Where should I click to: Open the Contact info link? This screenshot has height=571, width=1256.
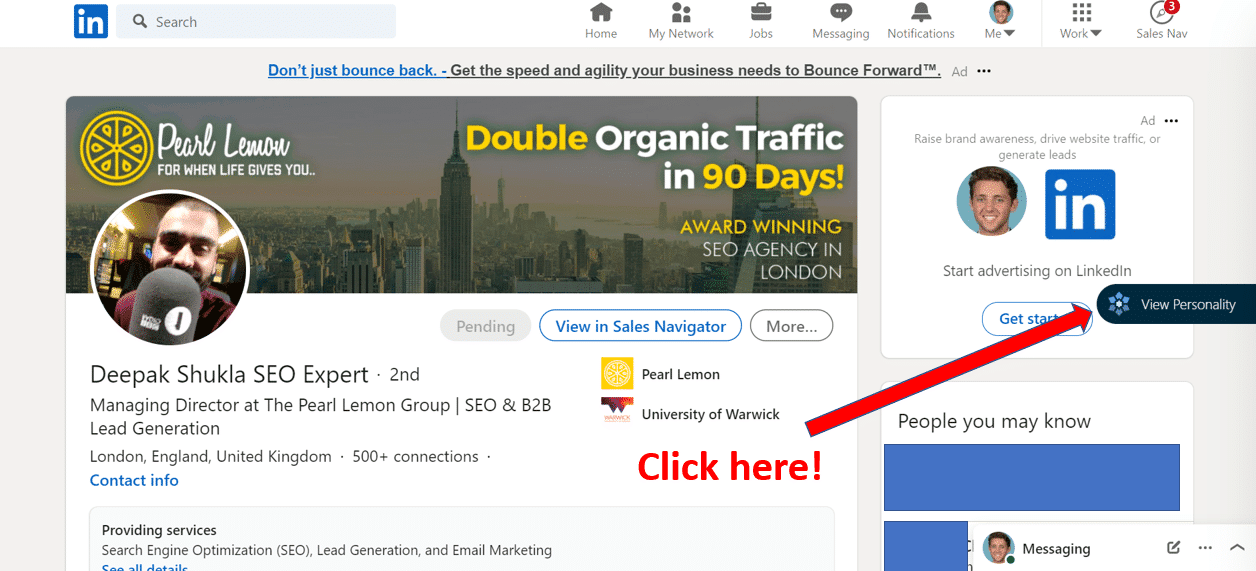[x=134, y=480]
